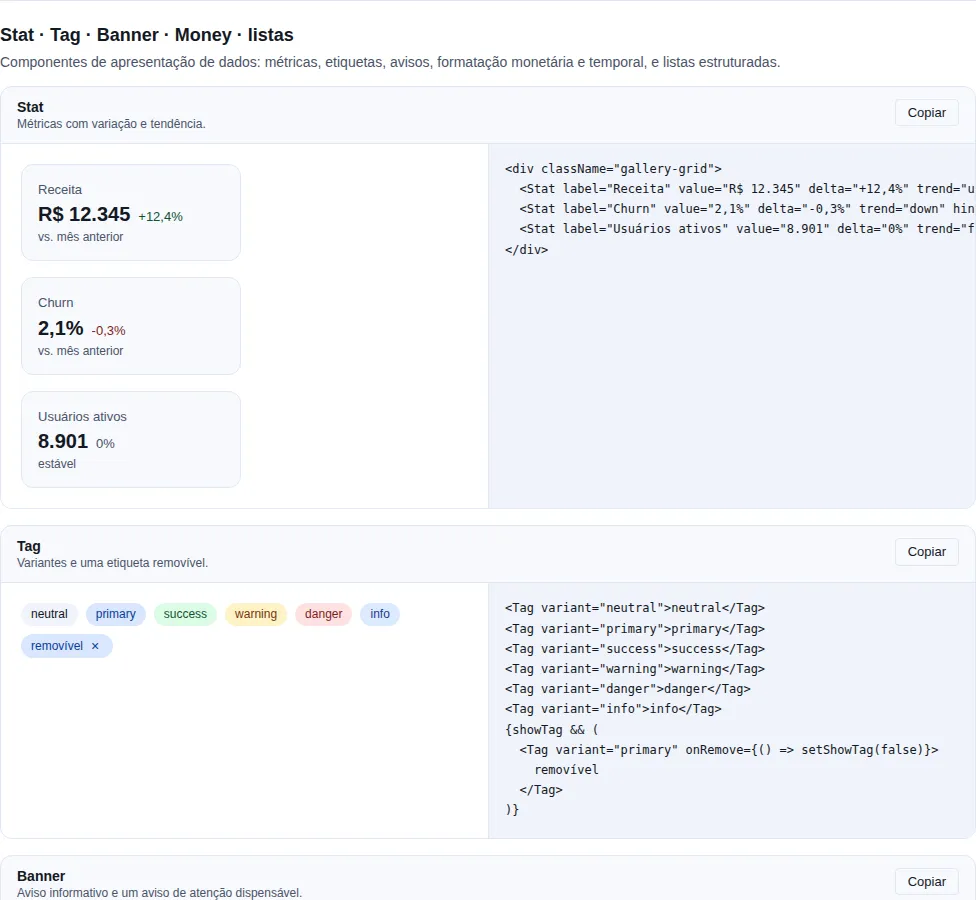Image resolution: width=976 pixels, height=900 pixels.
Task: Copy the Stat component code
Action: (926, 113)
